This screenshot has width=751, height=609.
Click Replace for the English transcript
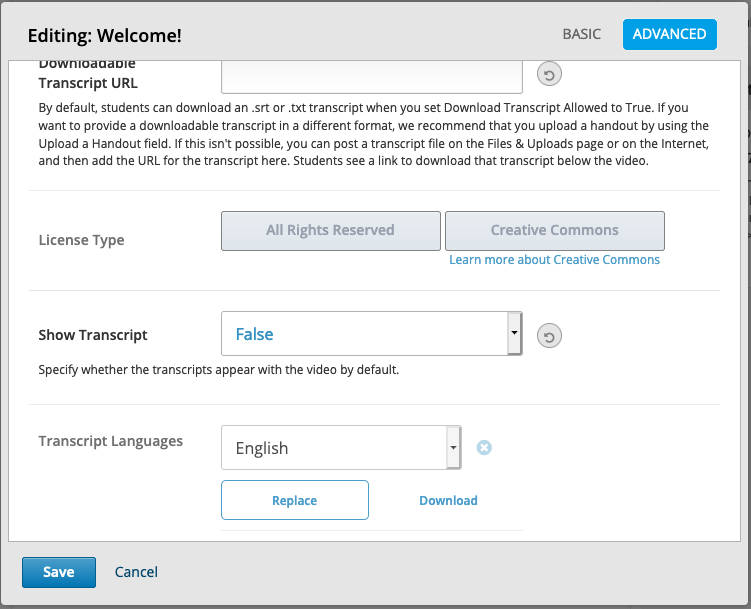(295, 500)
